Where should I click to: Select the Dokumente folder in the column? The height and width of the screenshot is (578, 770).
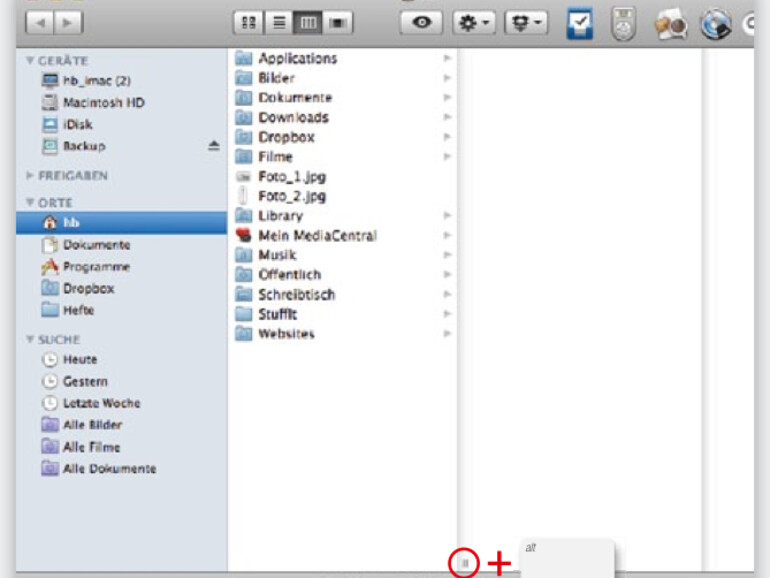(x=343, y=97)
